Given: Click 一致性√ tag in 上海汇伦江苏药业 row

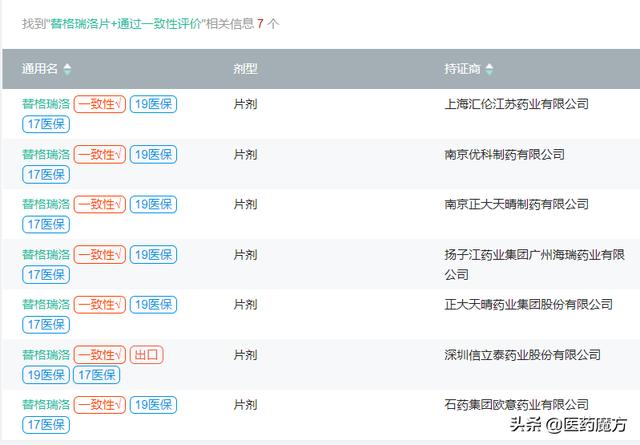Looking at the screenshot, I should pyautogui.click(x=100, y=104).
